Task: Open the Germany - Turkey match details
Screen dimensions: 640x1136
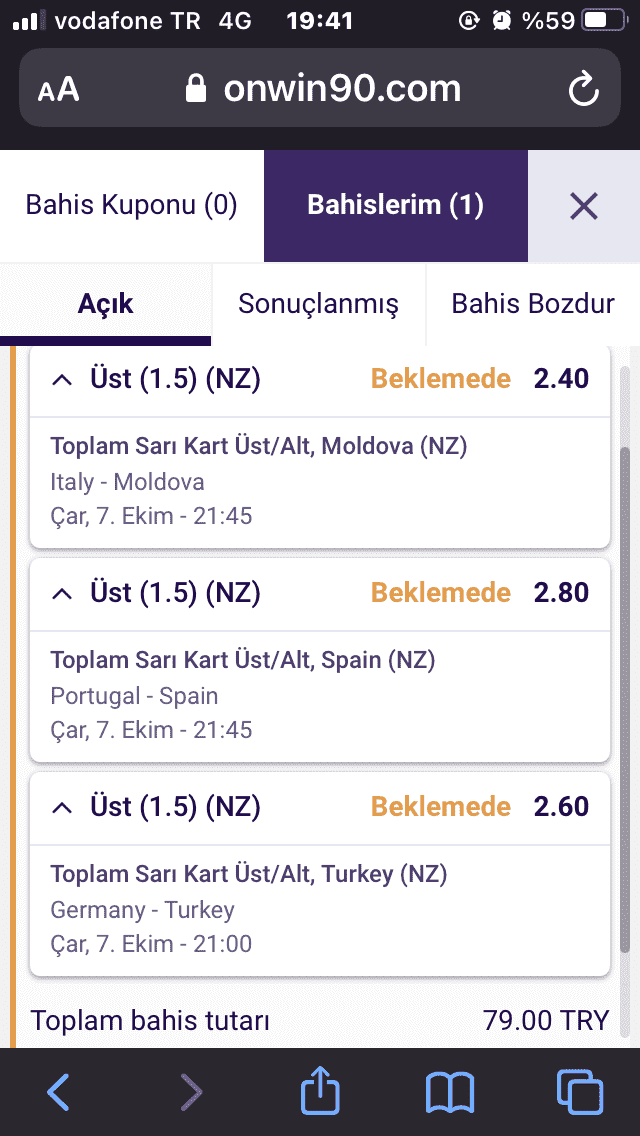Action: (143, 910)
